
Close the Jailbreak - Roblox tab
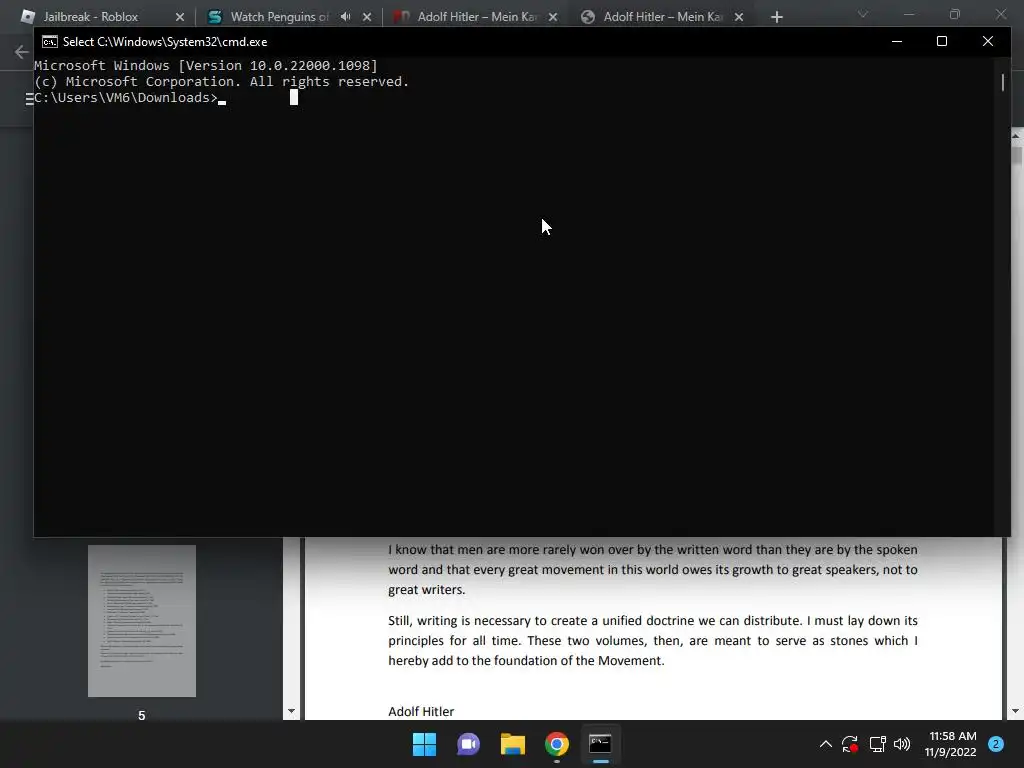(180, 17)
